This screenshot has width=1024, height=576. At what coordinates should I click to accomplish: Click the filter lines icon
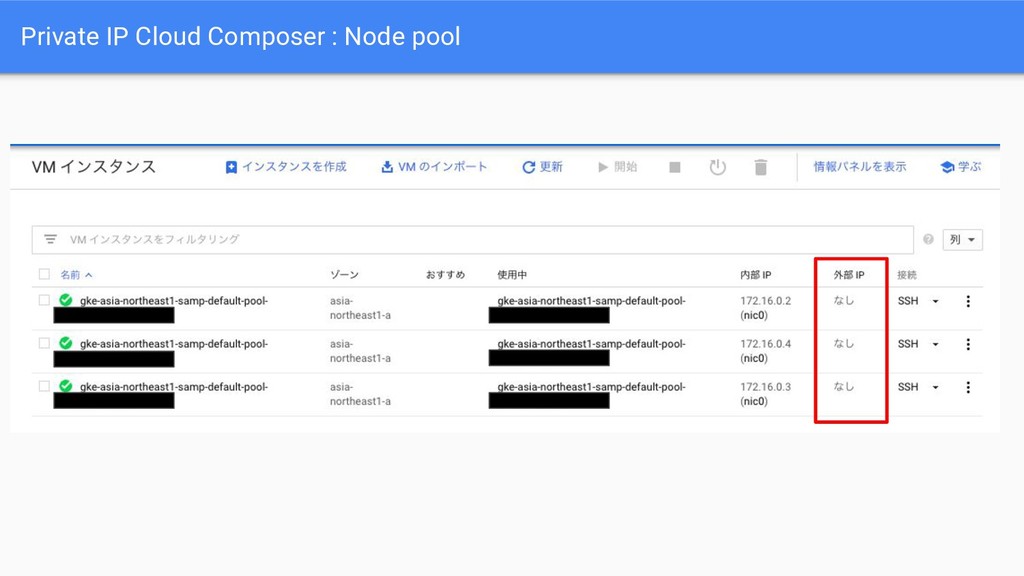pyautogui.click(x=50, y=240)
